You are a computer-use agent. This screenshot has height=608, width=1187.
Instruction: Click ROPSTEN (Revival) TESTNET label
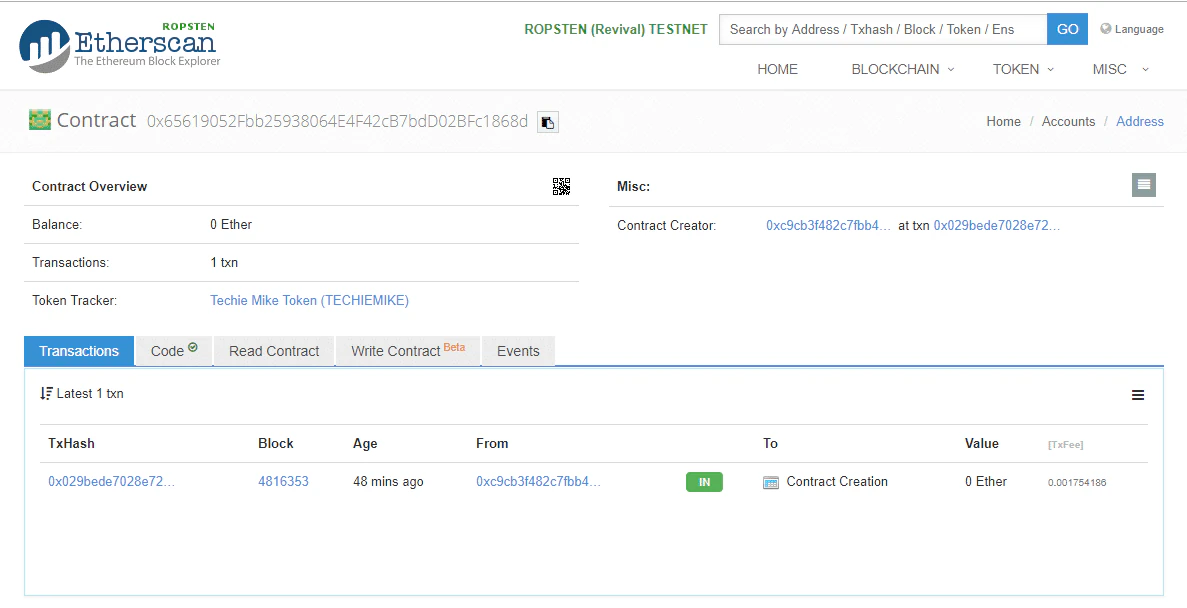coord(615,30)
